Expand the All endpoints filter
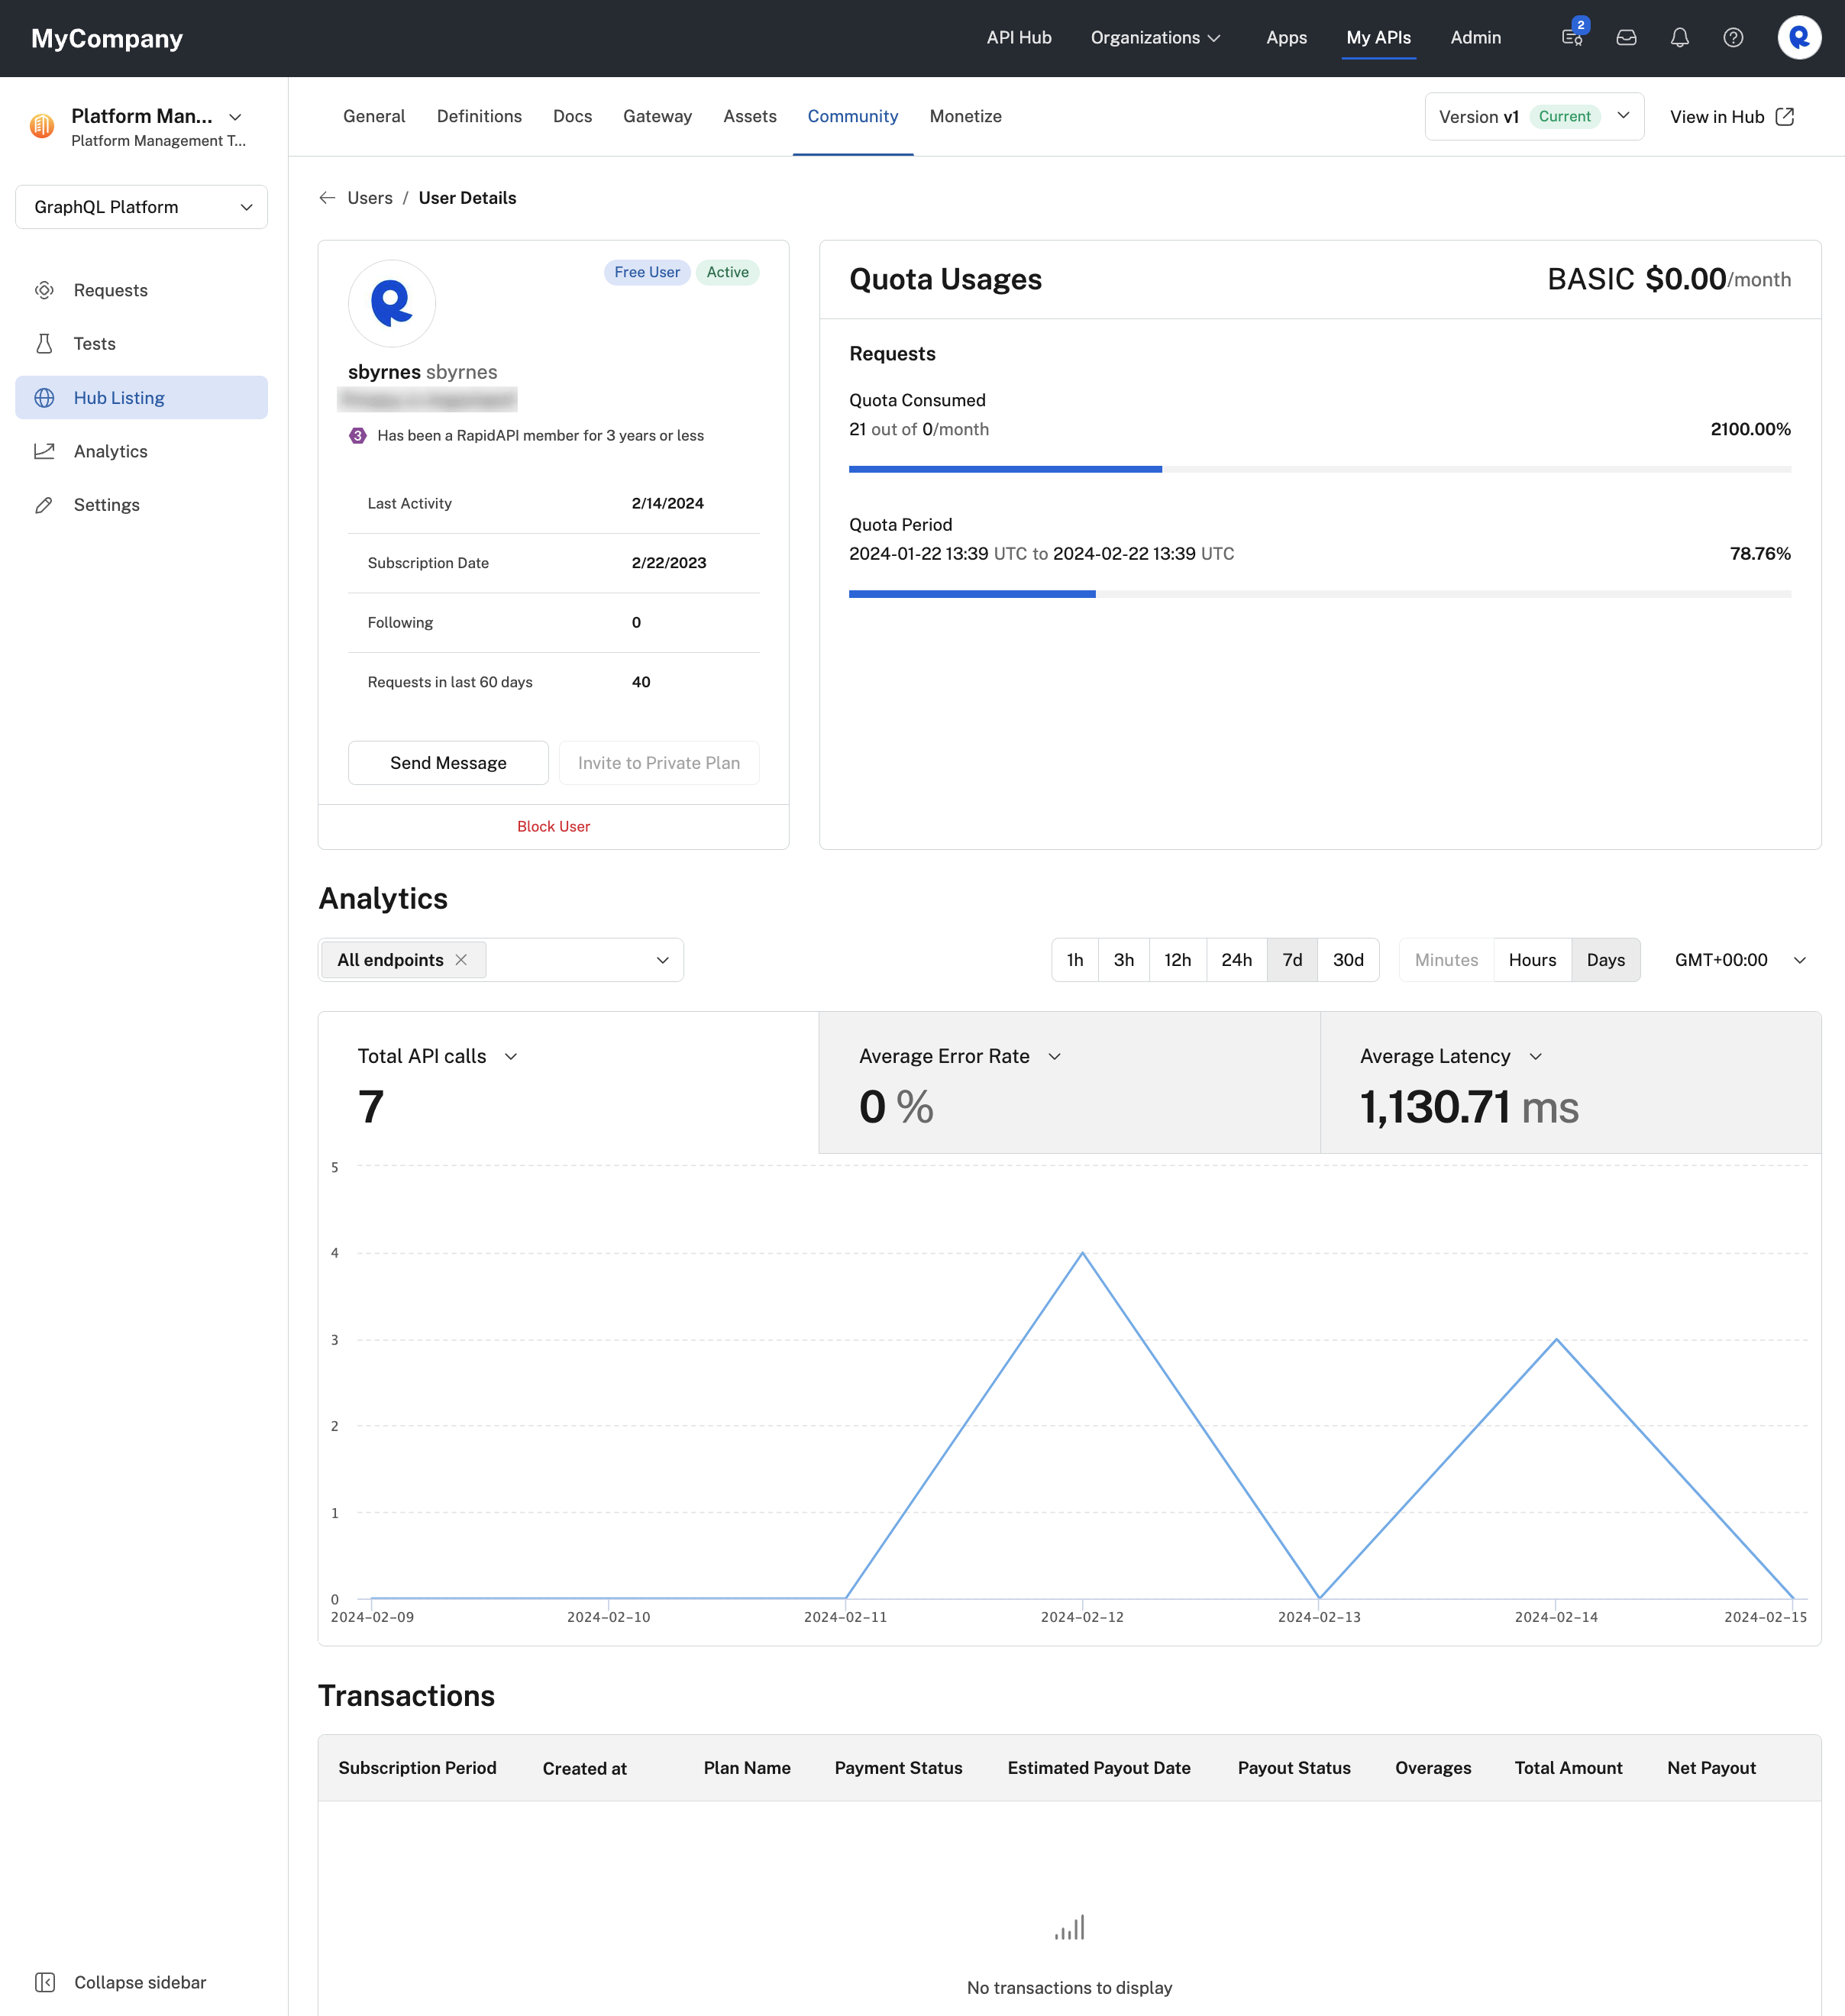 [x=664, y=959]
